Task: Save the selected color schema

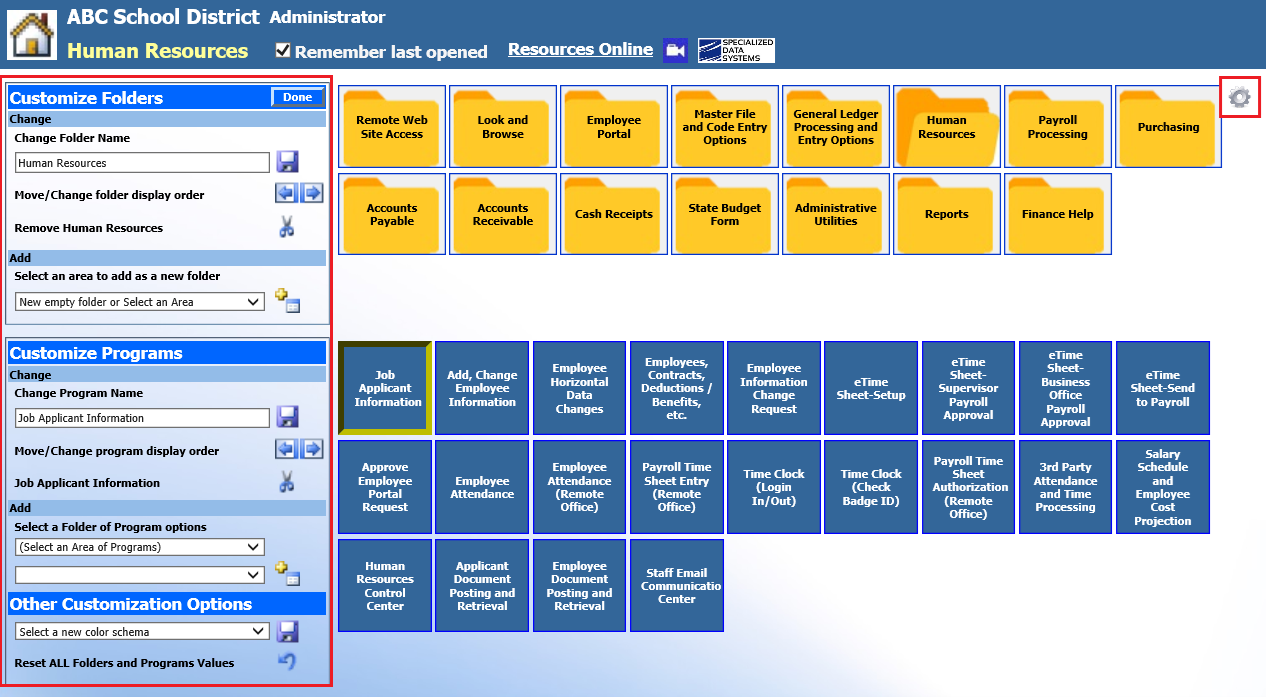Action: (x=287, y=631)
